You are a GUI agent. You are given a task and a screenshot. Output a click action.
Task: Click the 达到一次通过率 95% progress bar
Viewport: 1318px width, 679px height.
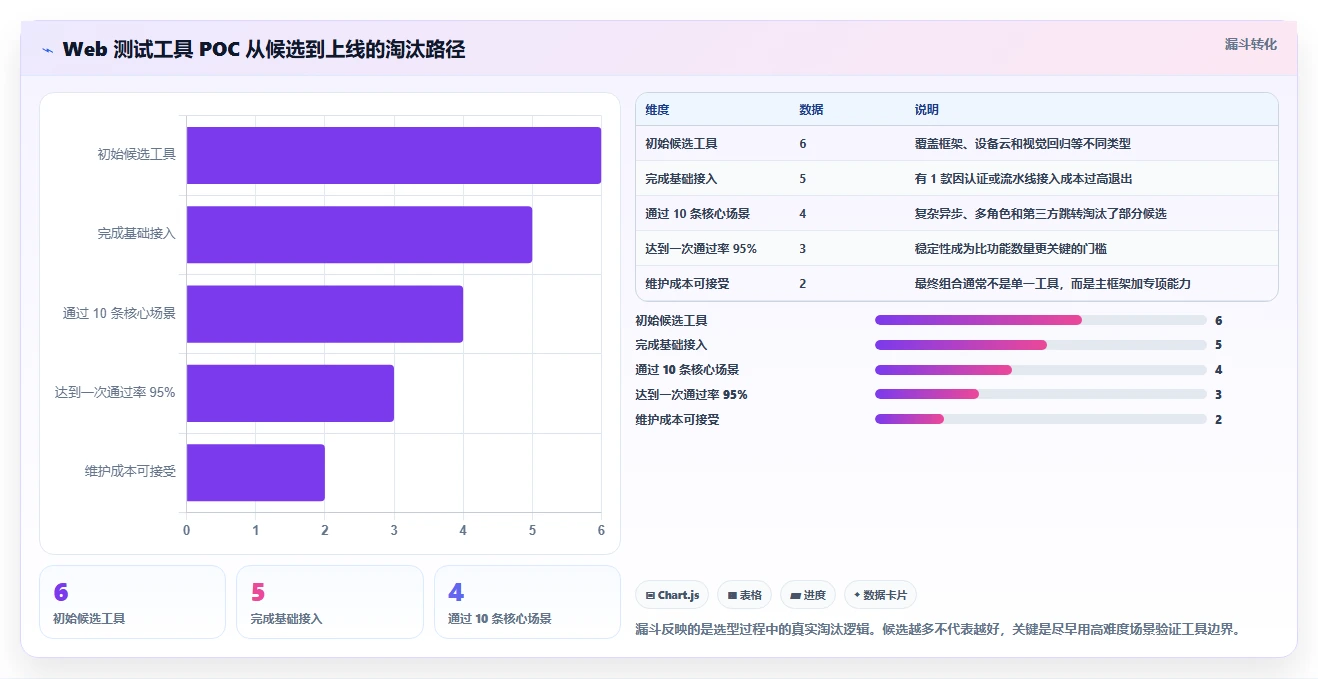[1040, 394]
